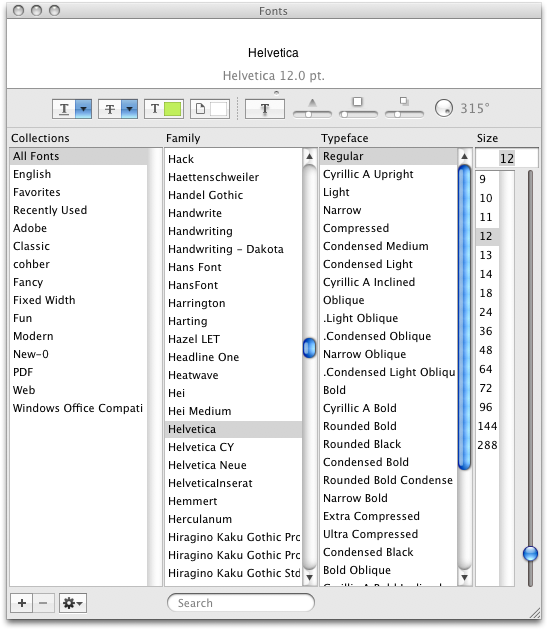Select Windows Office Compatible collection
The height and width of the screenshot is (630, 548).
[x=79, y=408]
